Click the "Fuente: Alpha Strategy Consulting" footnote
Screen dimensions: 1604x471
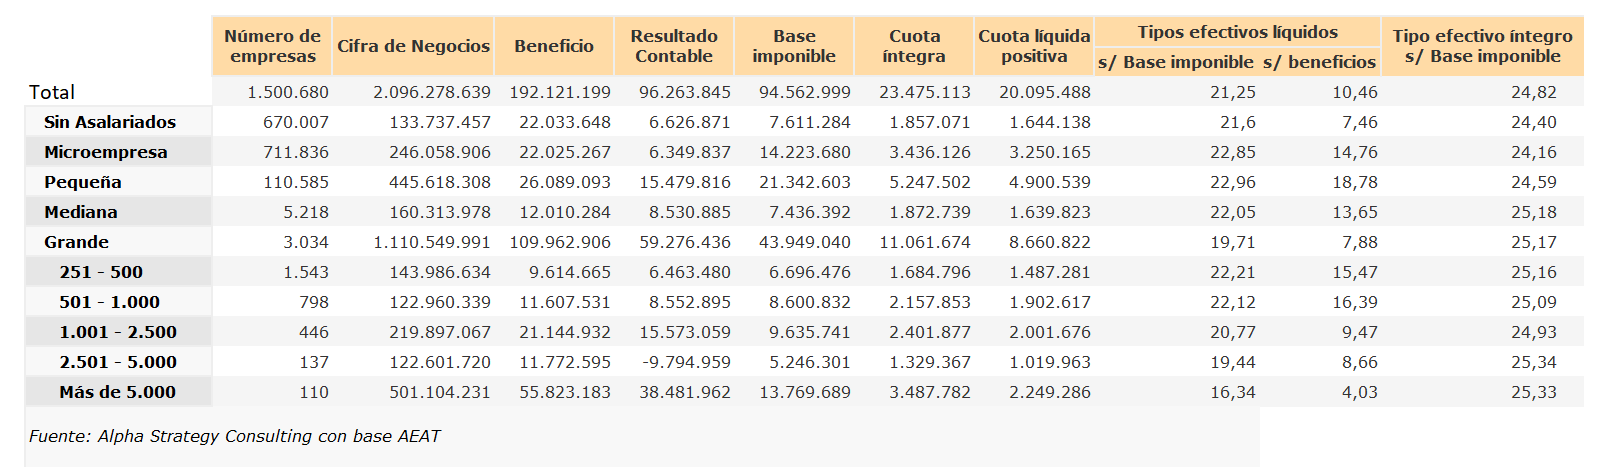234,436
